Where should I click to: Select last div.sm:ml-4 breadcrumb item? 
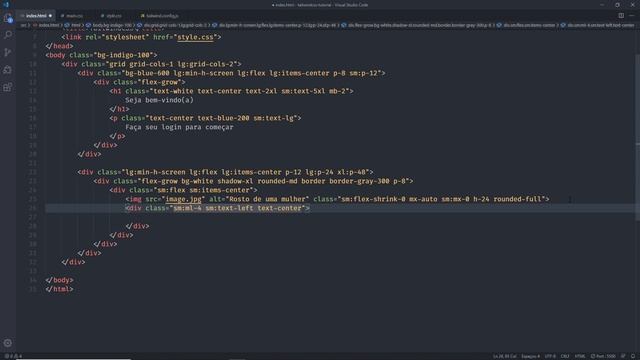[x=600, y=25]
